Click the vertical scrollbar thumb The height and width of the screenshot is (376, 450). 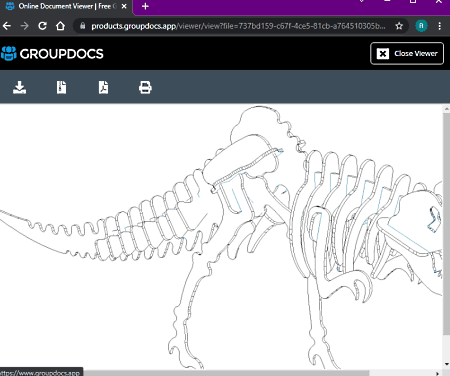[446, 223]
